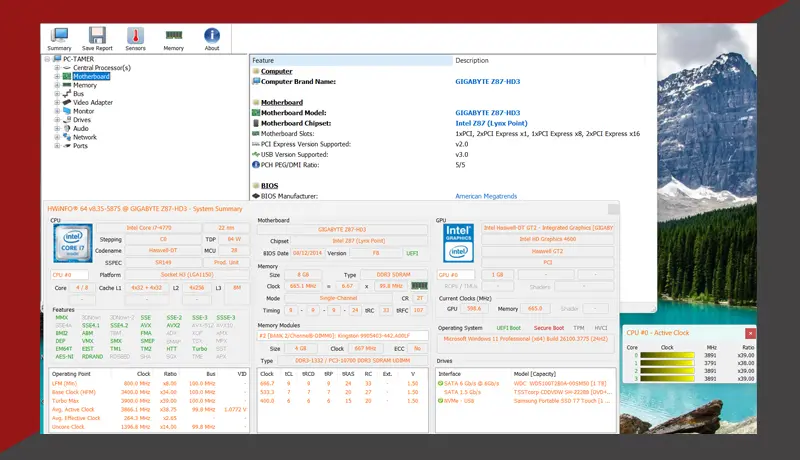Click the PC-TAMER computer icon in tree
800x460 pixels.
(x=57, y=59)
